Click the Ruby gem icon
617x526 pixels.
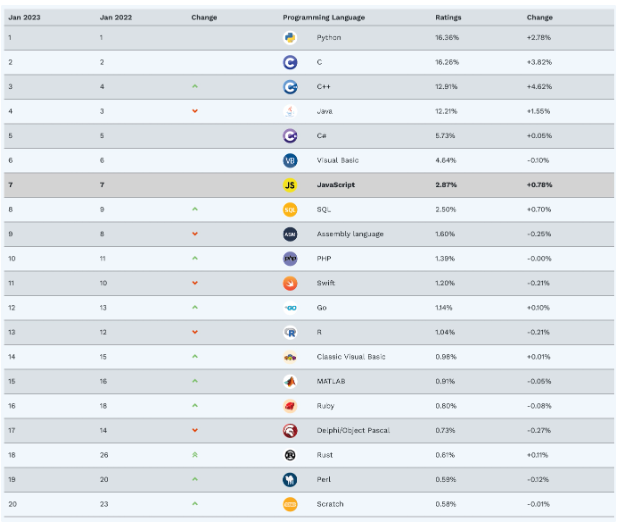click(x=290, y=406)
